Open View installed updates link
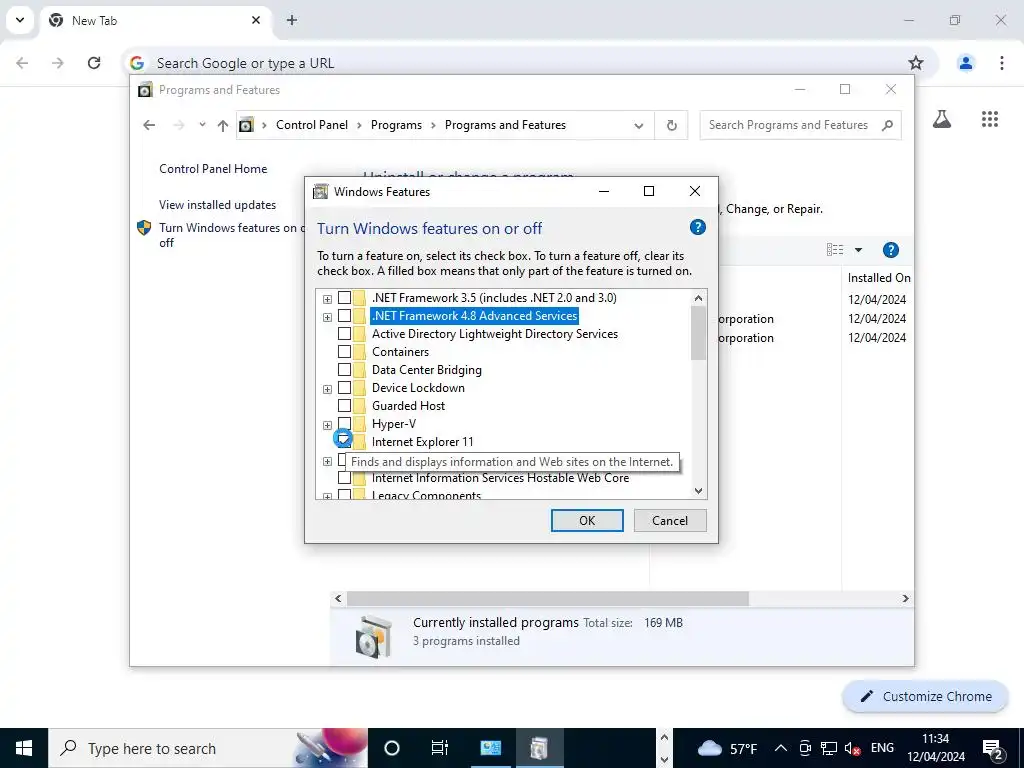Screen dimensions: 1024x768 pyautogui.click(x=217, y=204)
